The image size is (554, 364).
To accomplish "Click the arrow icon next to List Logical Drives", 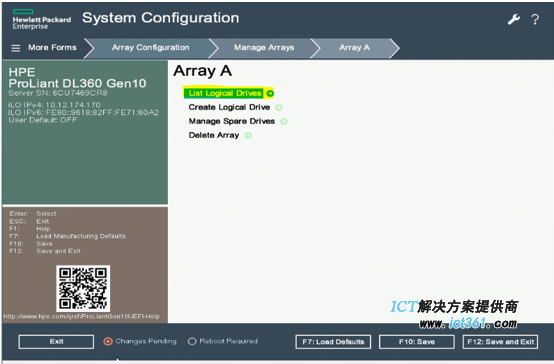I will [x=270, y=93].
